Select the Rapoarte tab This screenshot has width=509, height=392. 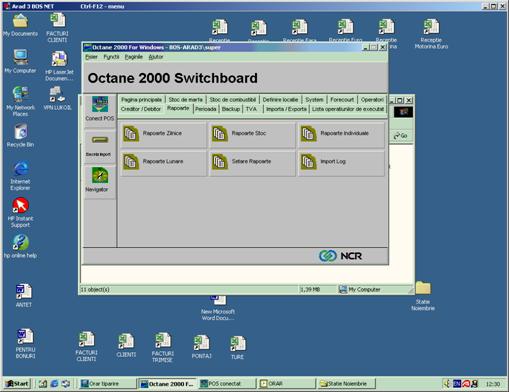point(178,108)
